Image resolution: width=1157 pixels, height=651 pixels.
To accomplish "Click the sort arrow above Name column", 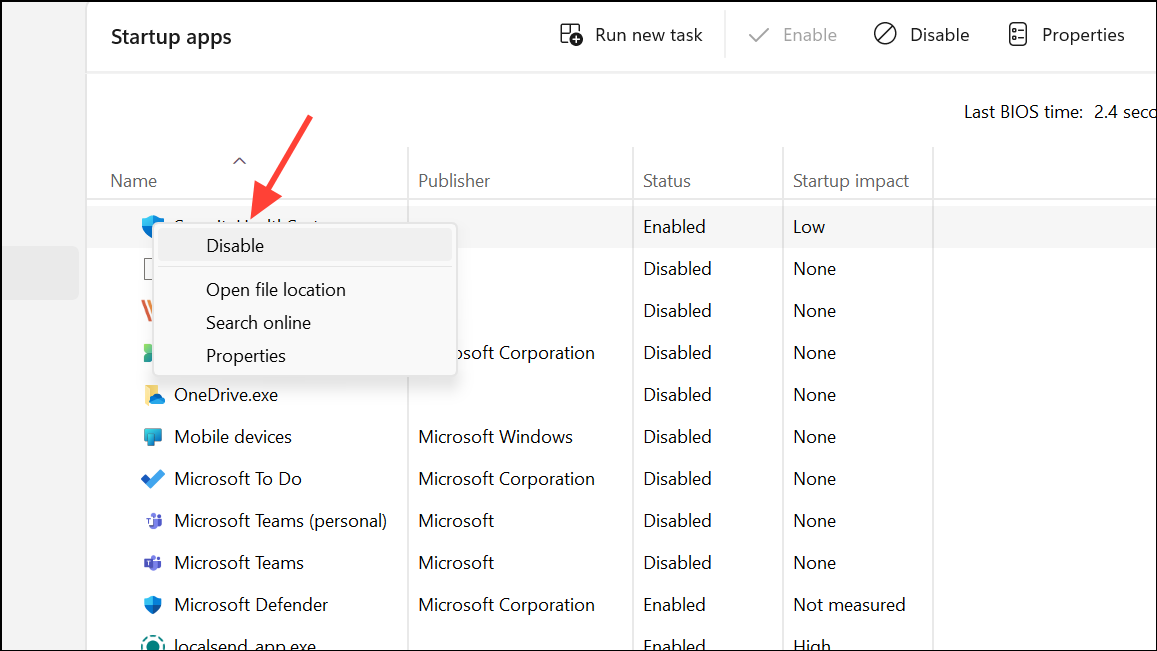I will click(239, 161).
